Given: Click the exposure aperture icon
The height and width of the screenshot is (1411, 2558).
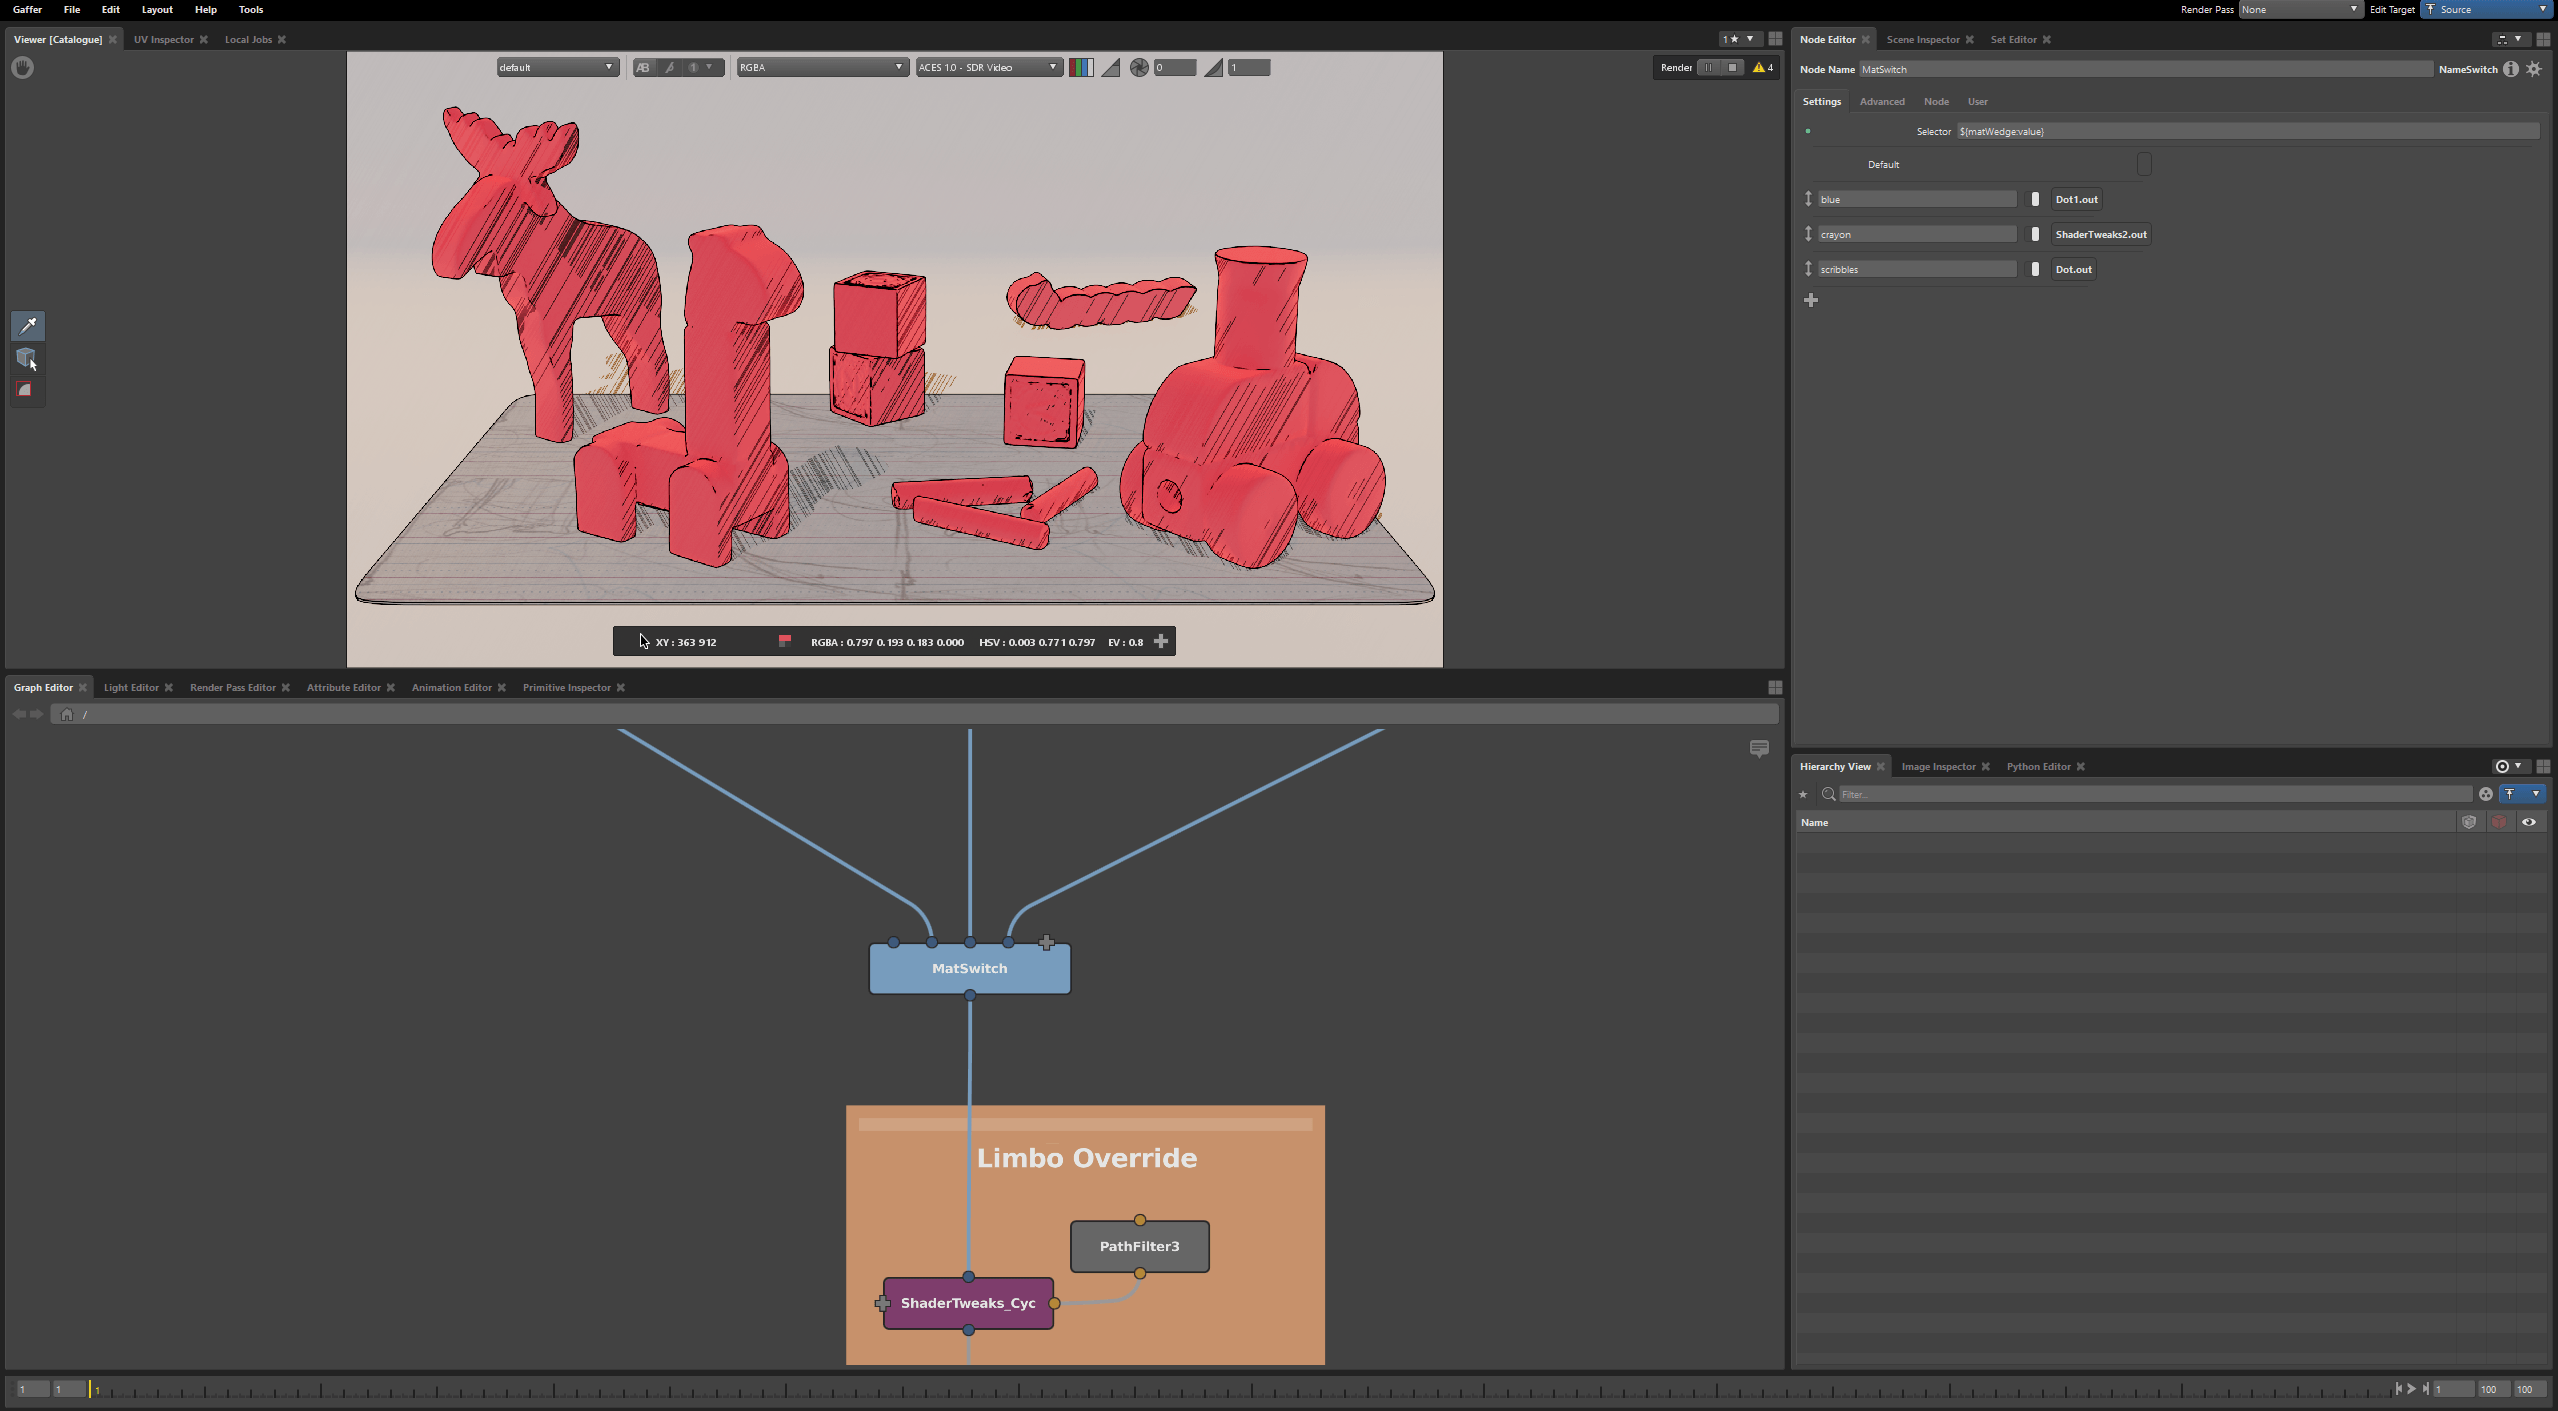Looking at the screenshot, I should point(1139,68).
